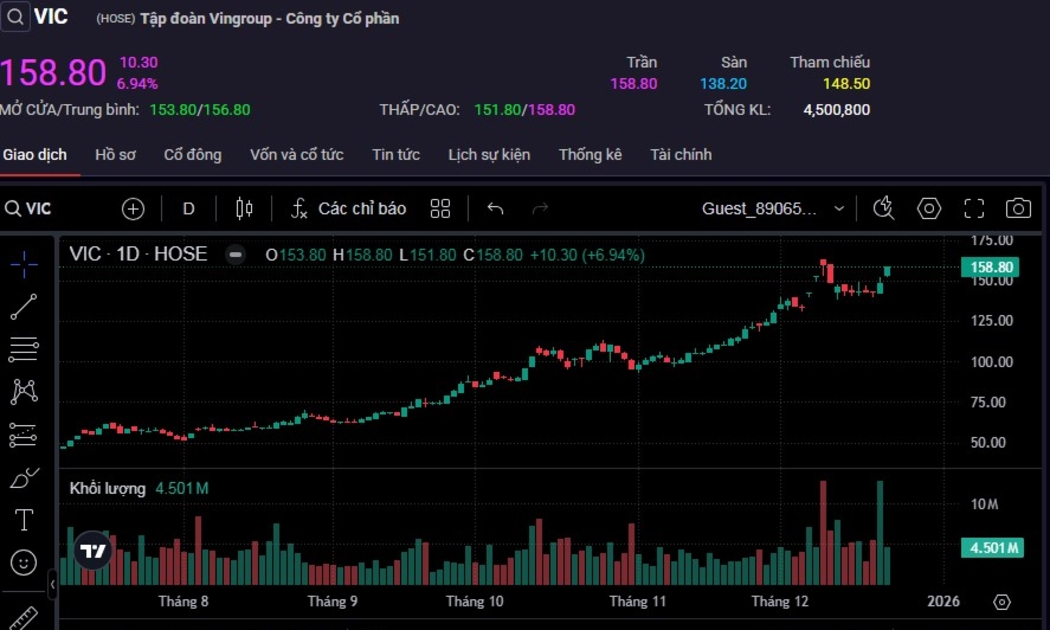Open chart settings hexagon icon
The height and width of the screenshot is (630, 1050).
(929, 208)
